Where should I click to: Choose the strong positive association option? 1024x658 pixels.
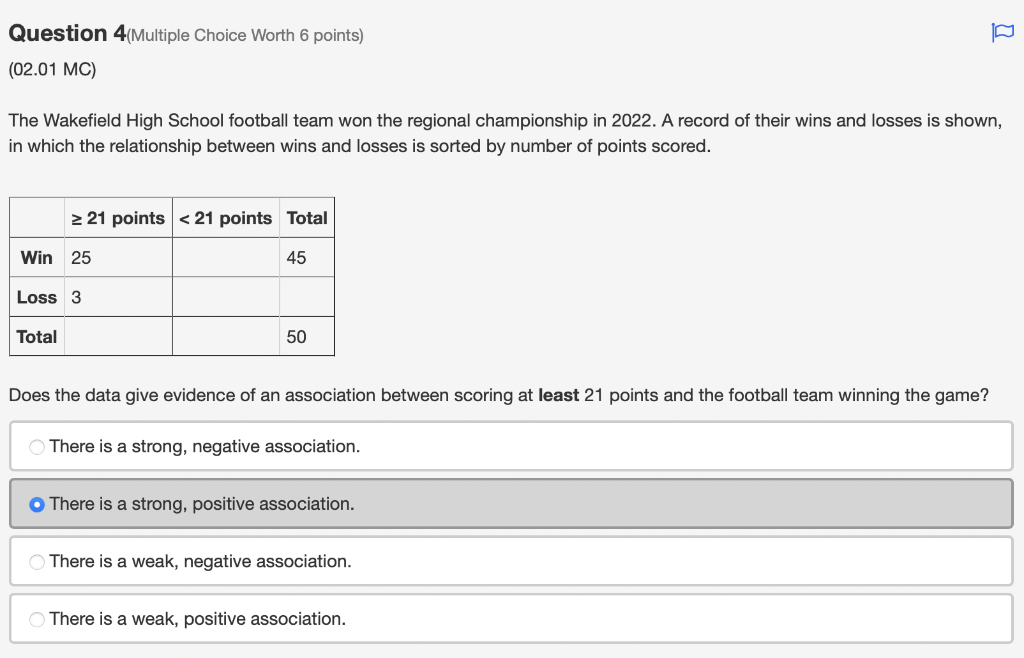(37, 505)
